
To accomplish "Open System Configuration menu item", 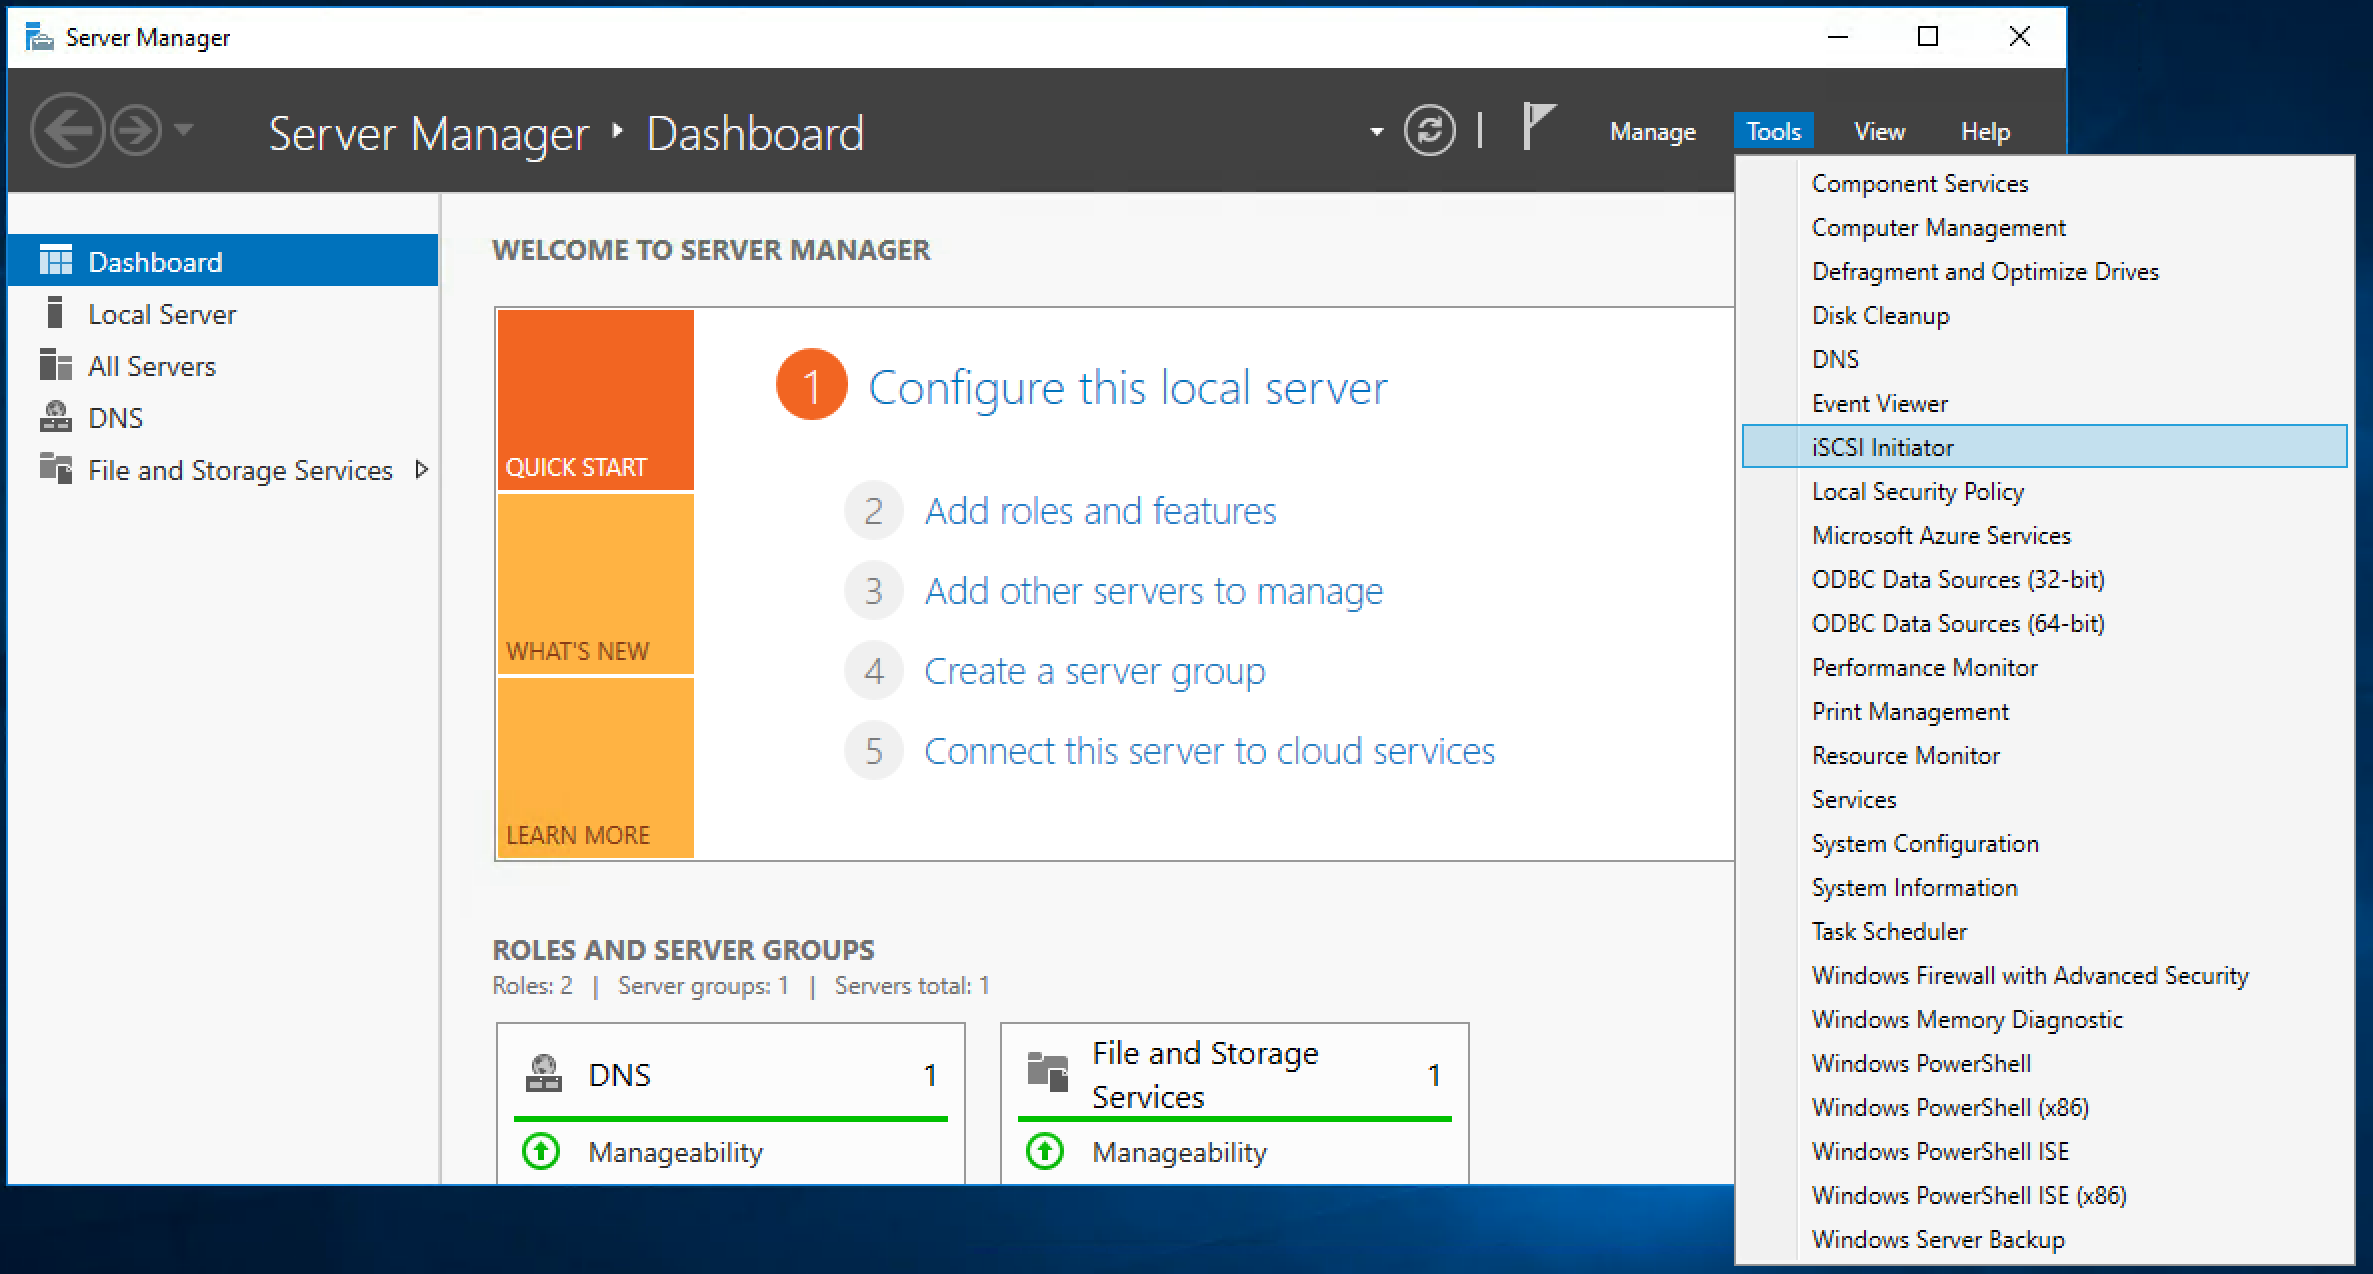I will coord(2044,843).
